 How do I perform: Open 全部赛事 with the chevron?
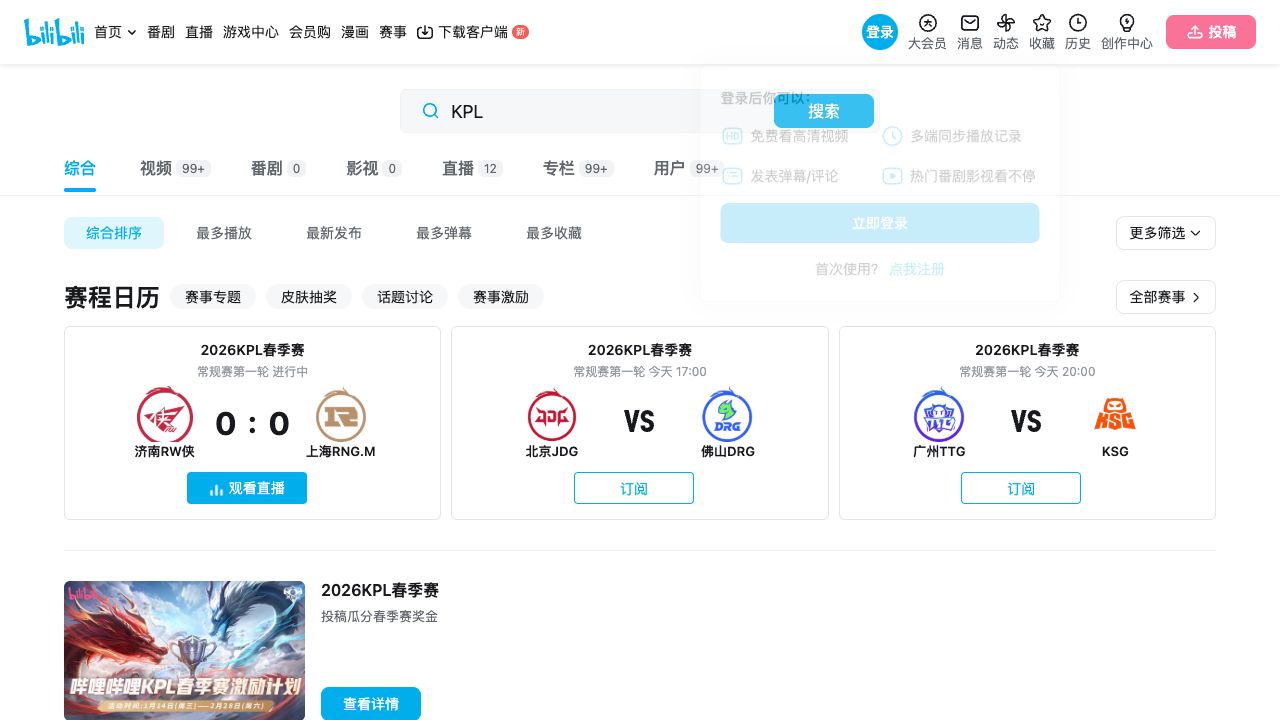1165,297
